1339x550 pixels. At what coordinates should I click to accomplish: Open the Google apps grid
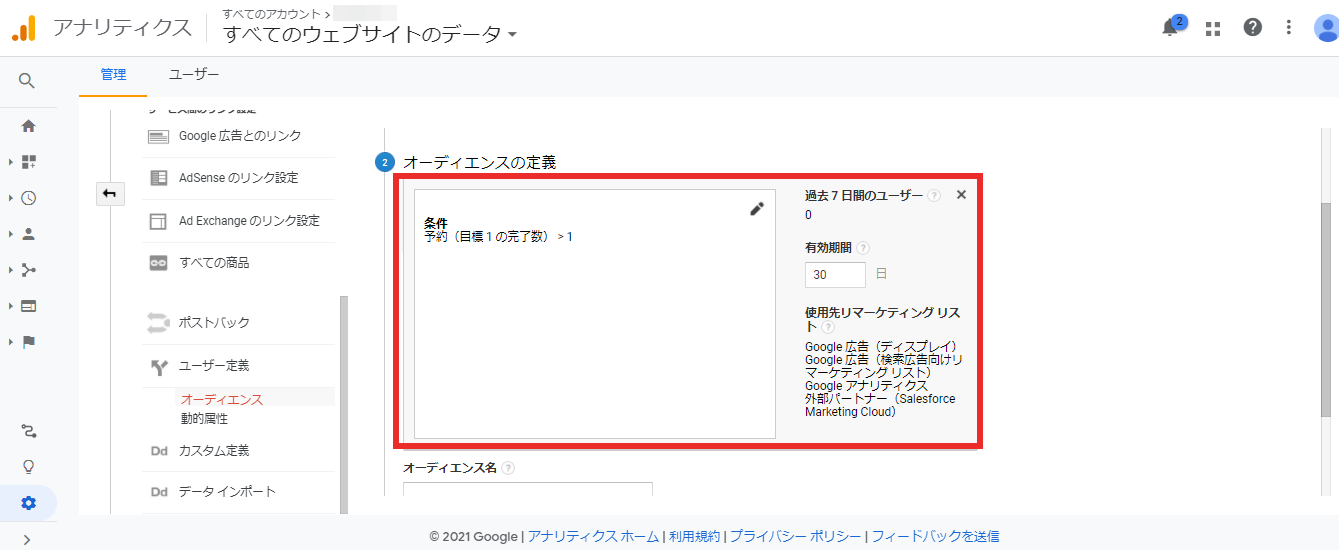(1213, 28)
